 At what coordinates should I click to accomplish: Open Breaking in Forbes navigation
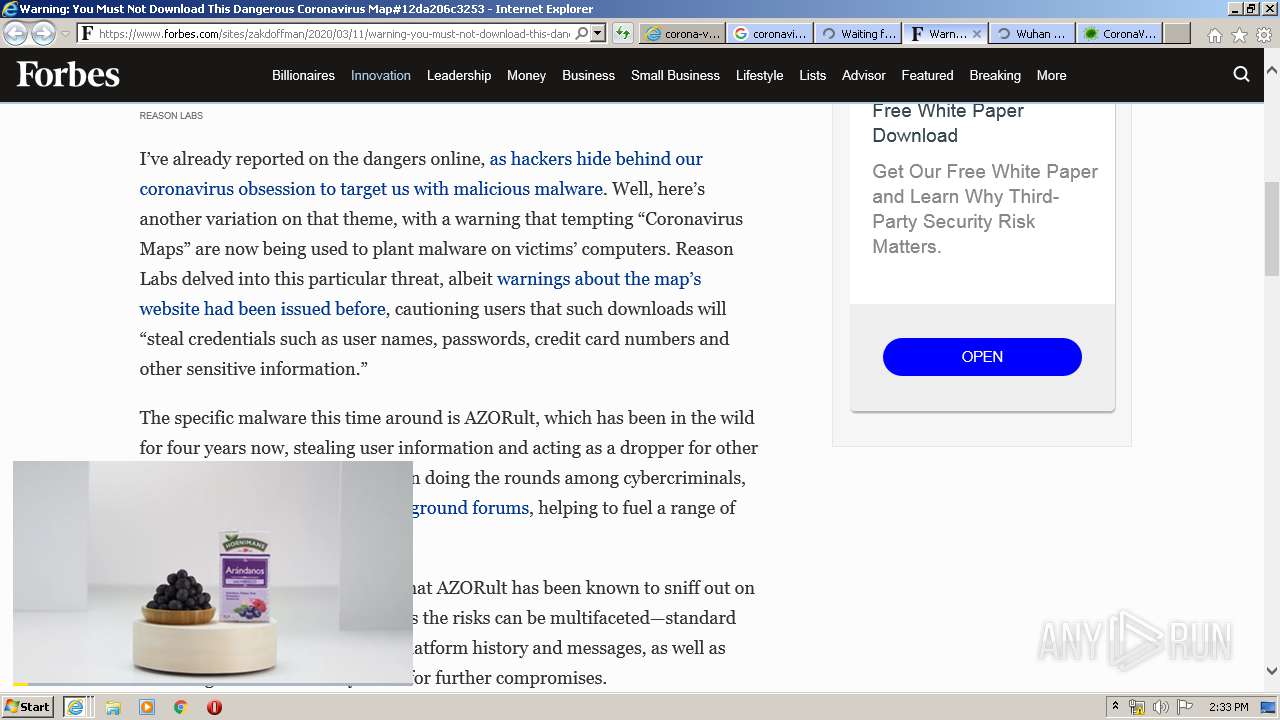pos(995,75)
